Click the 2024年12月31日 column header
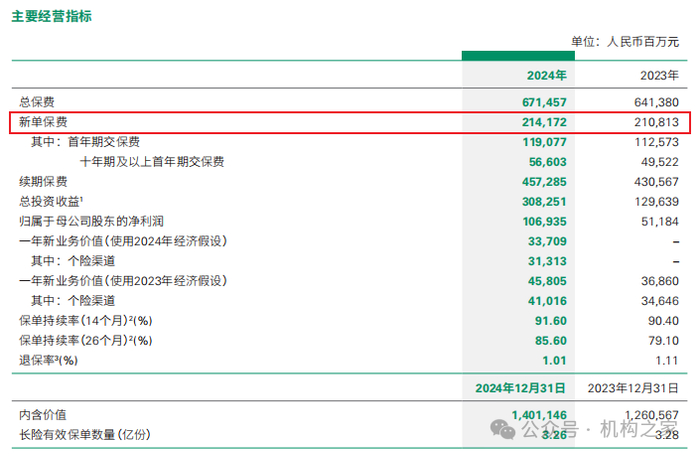 click(521, 388)
